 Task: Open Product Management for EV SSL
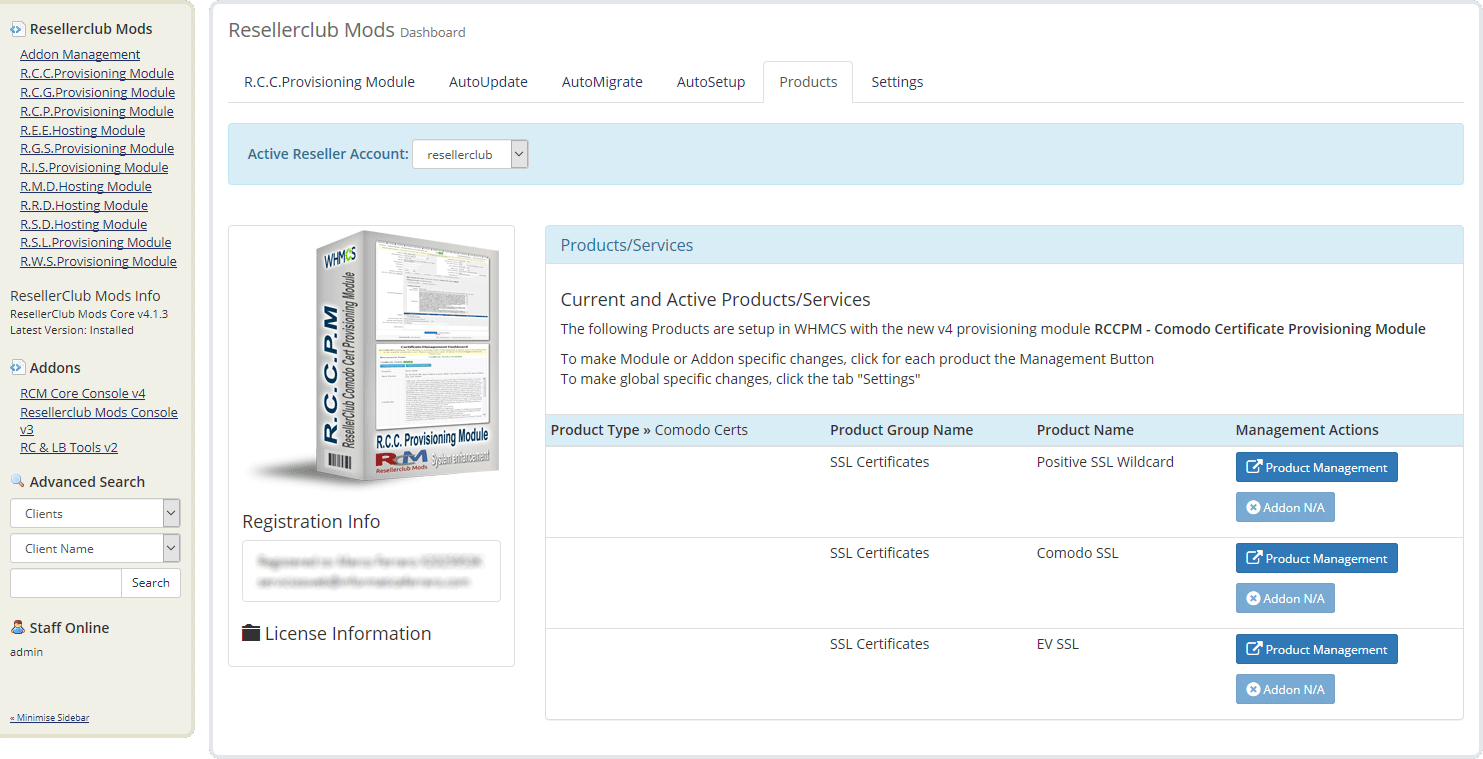(x=1316, y=649)
